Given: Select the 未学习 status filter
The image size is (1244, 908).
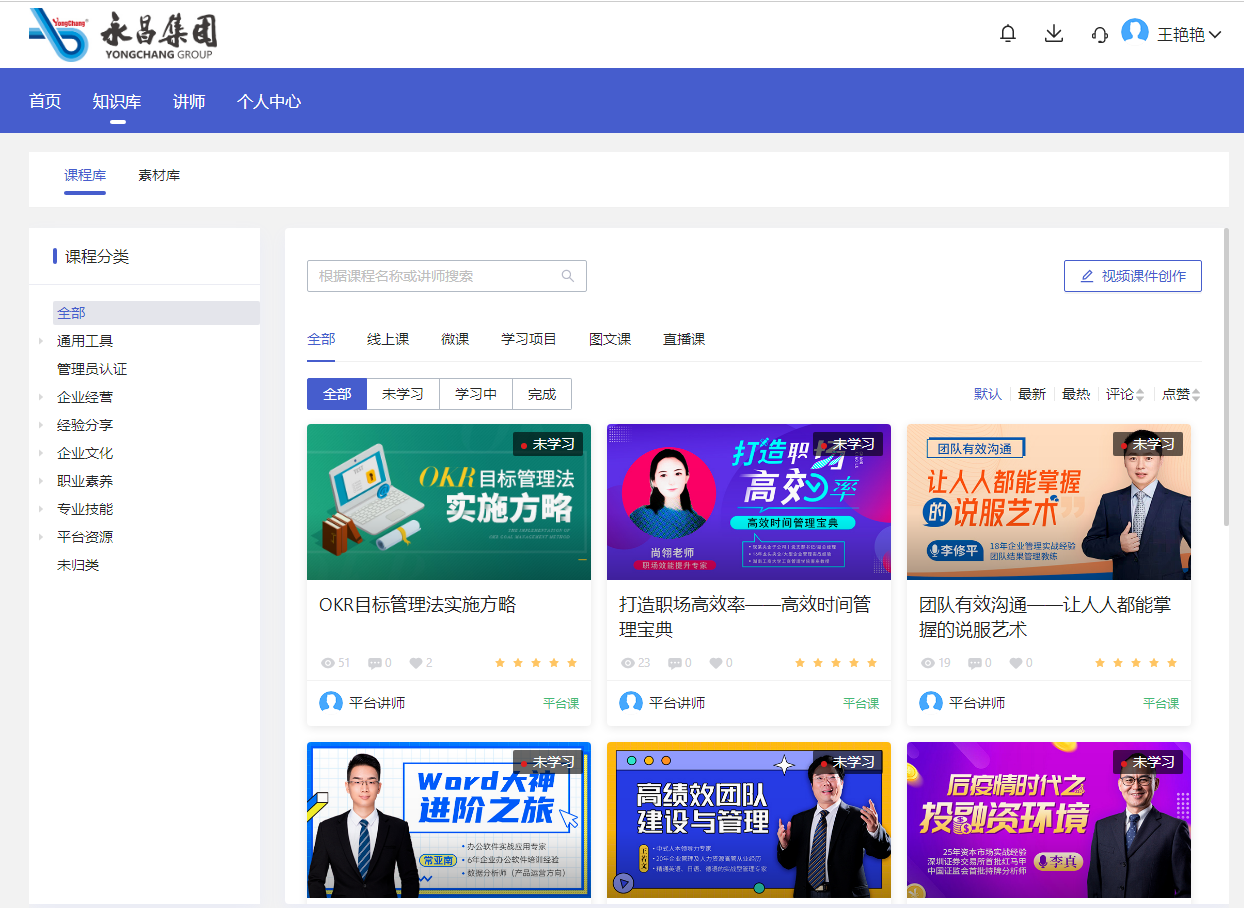Looking at the screenshot, I should 403,394.
